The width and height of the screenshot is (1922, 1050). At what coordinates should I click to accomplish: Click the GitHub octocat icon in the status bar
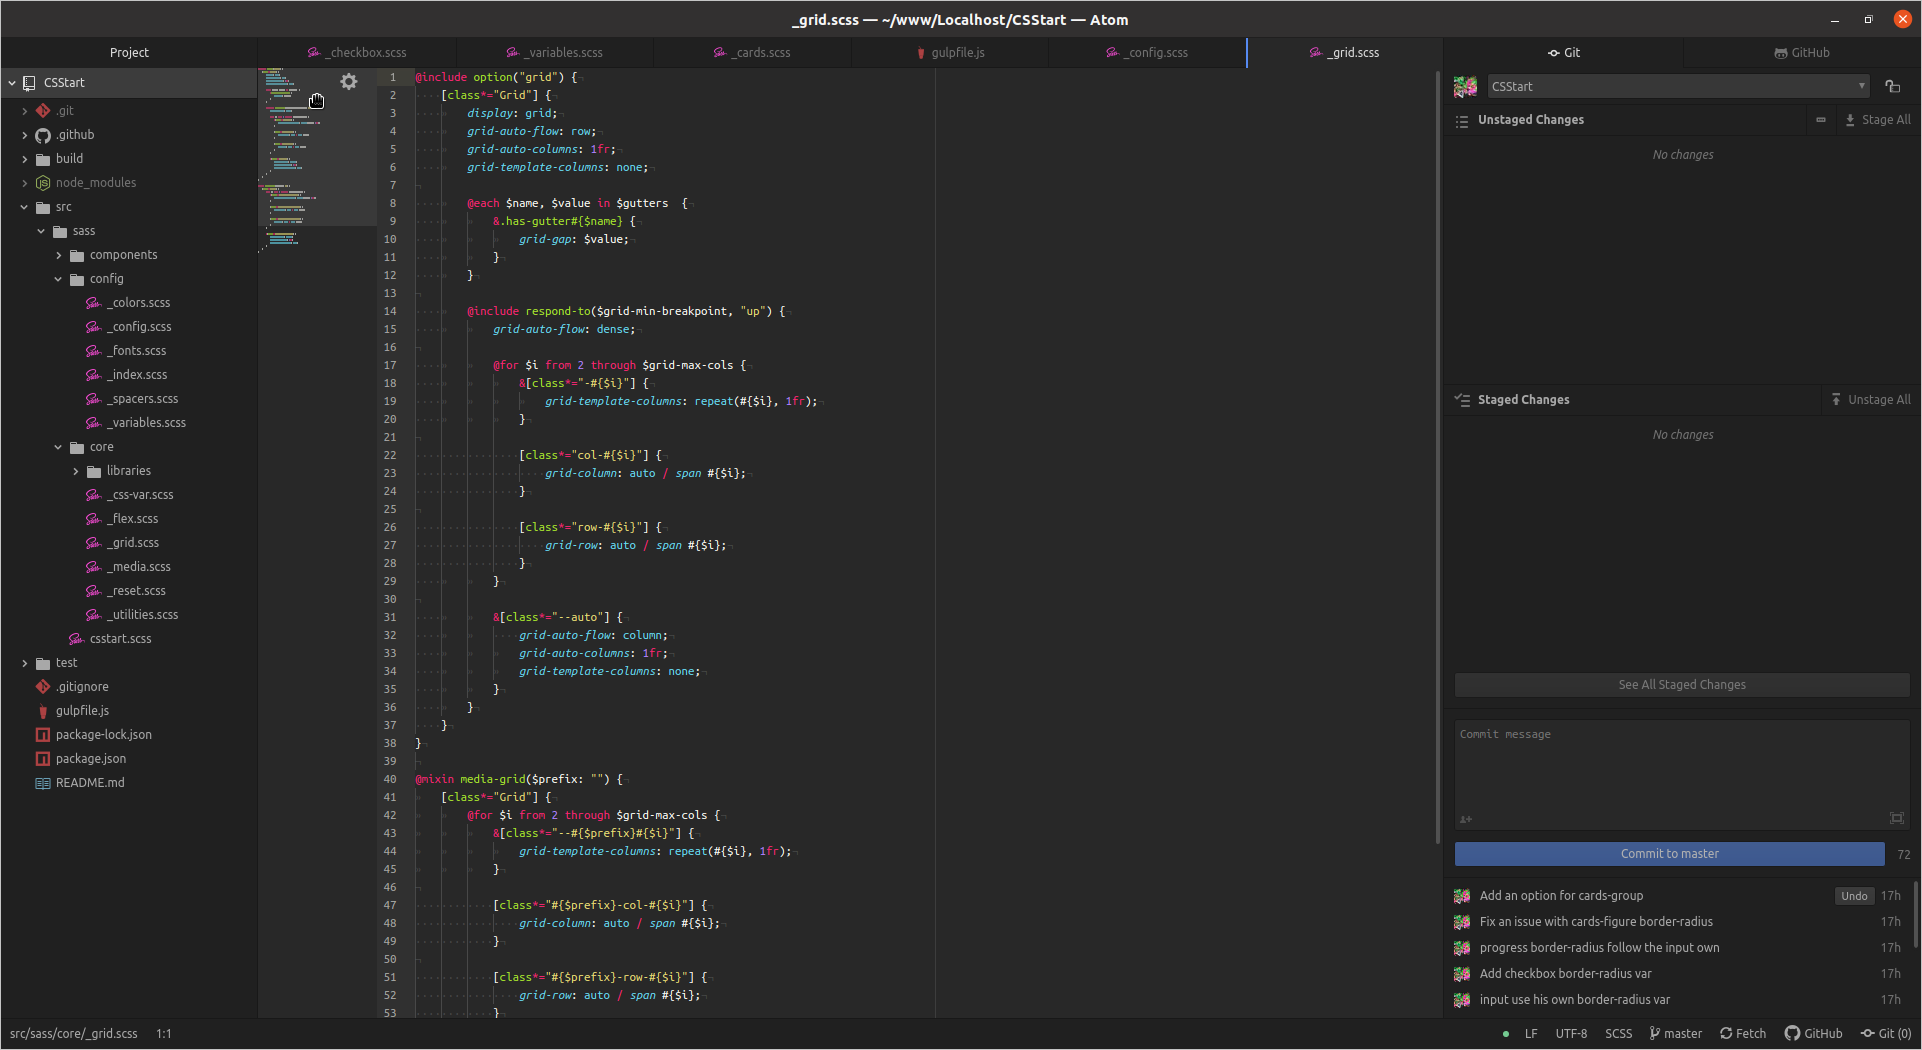pos(1792,1033)
